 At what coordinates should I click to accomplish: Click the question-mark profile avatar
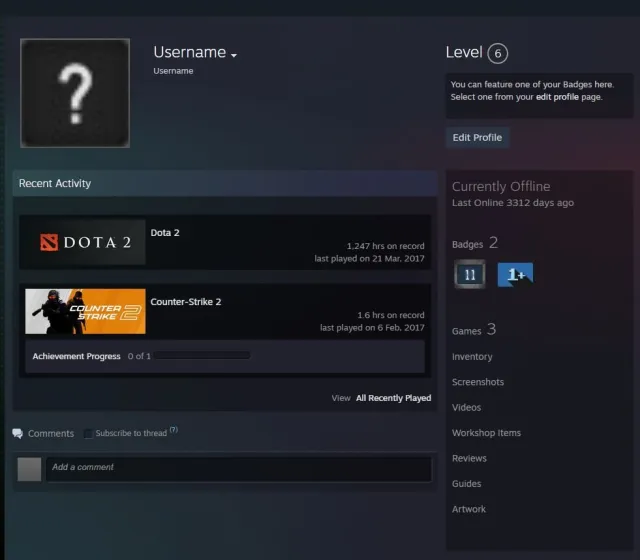click(75, 93)
